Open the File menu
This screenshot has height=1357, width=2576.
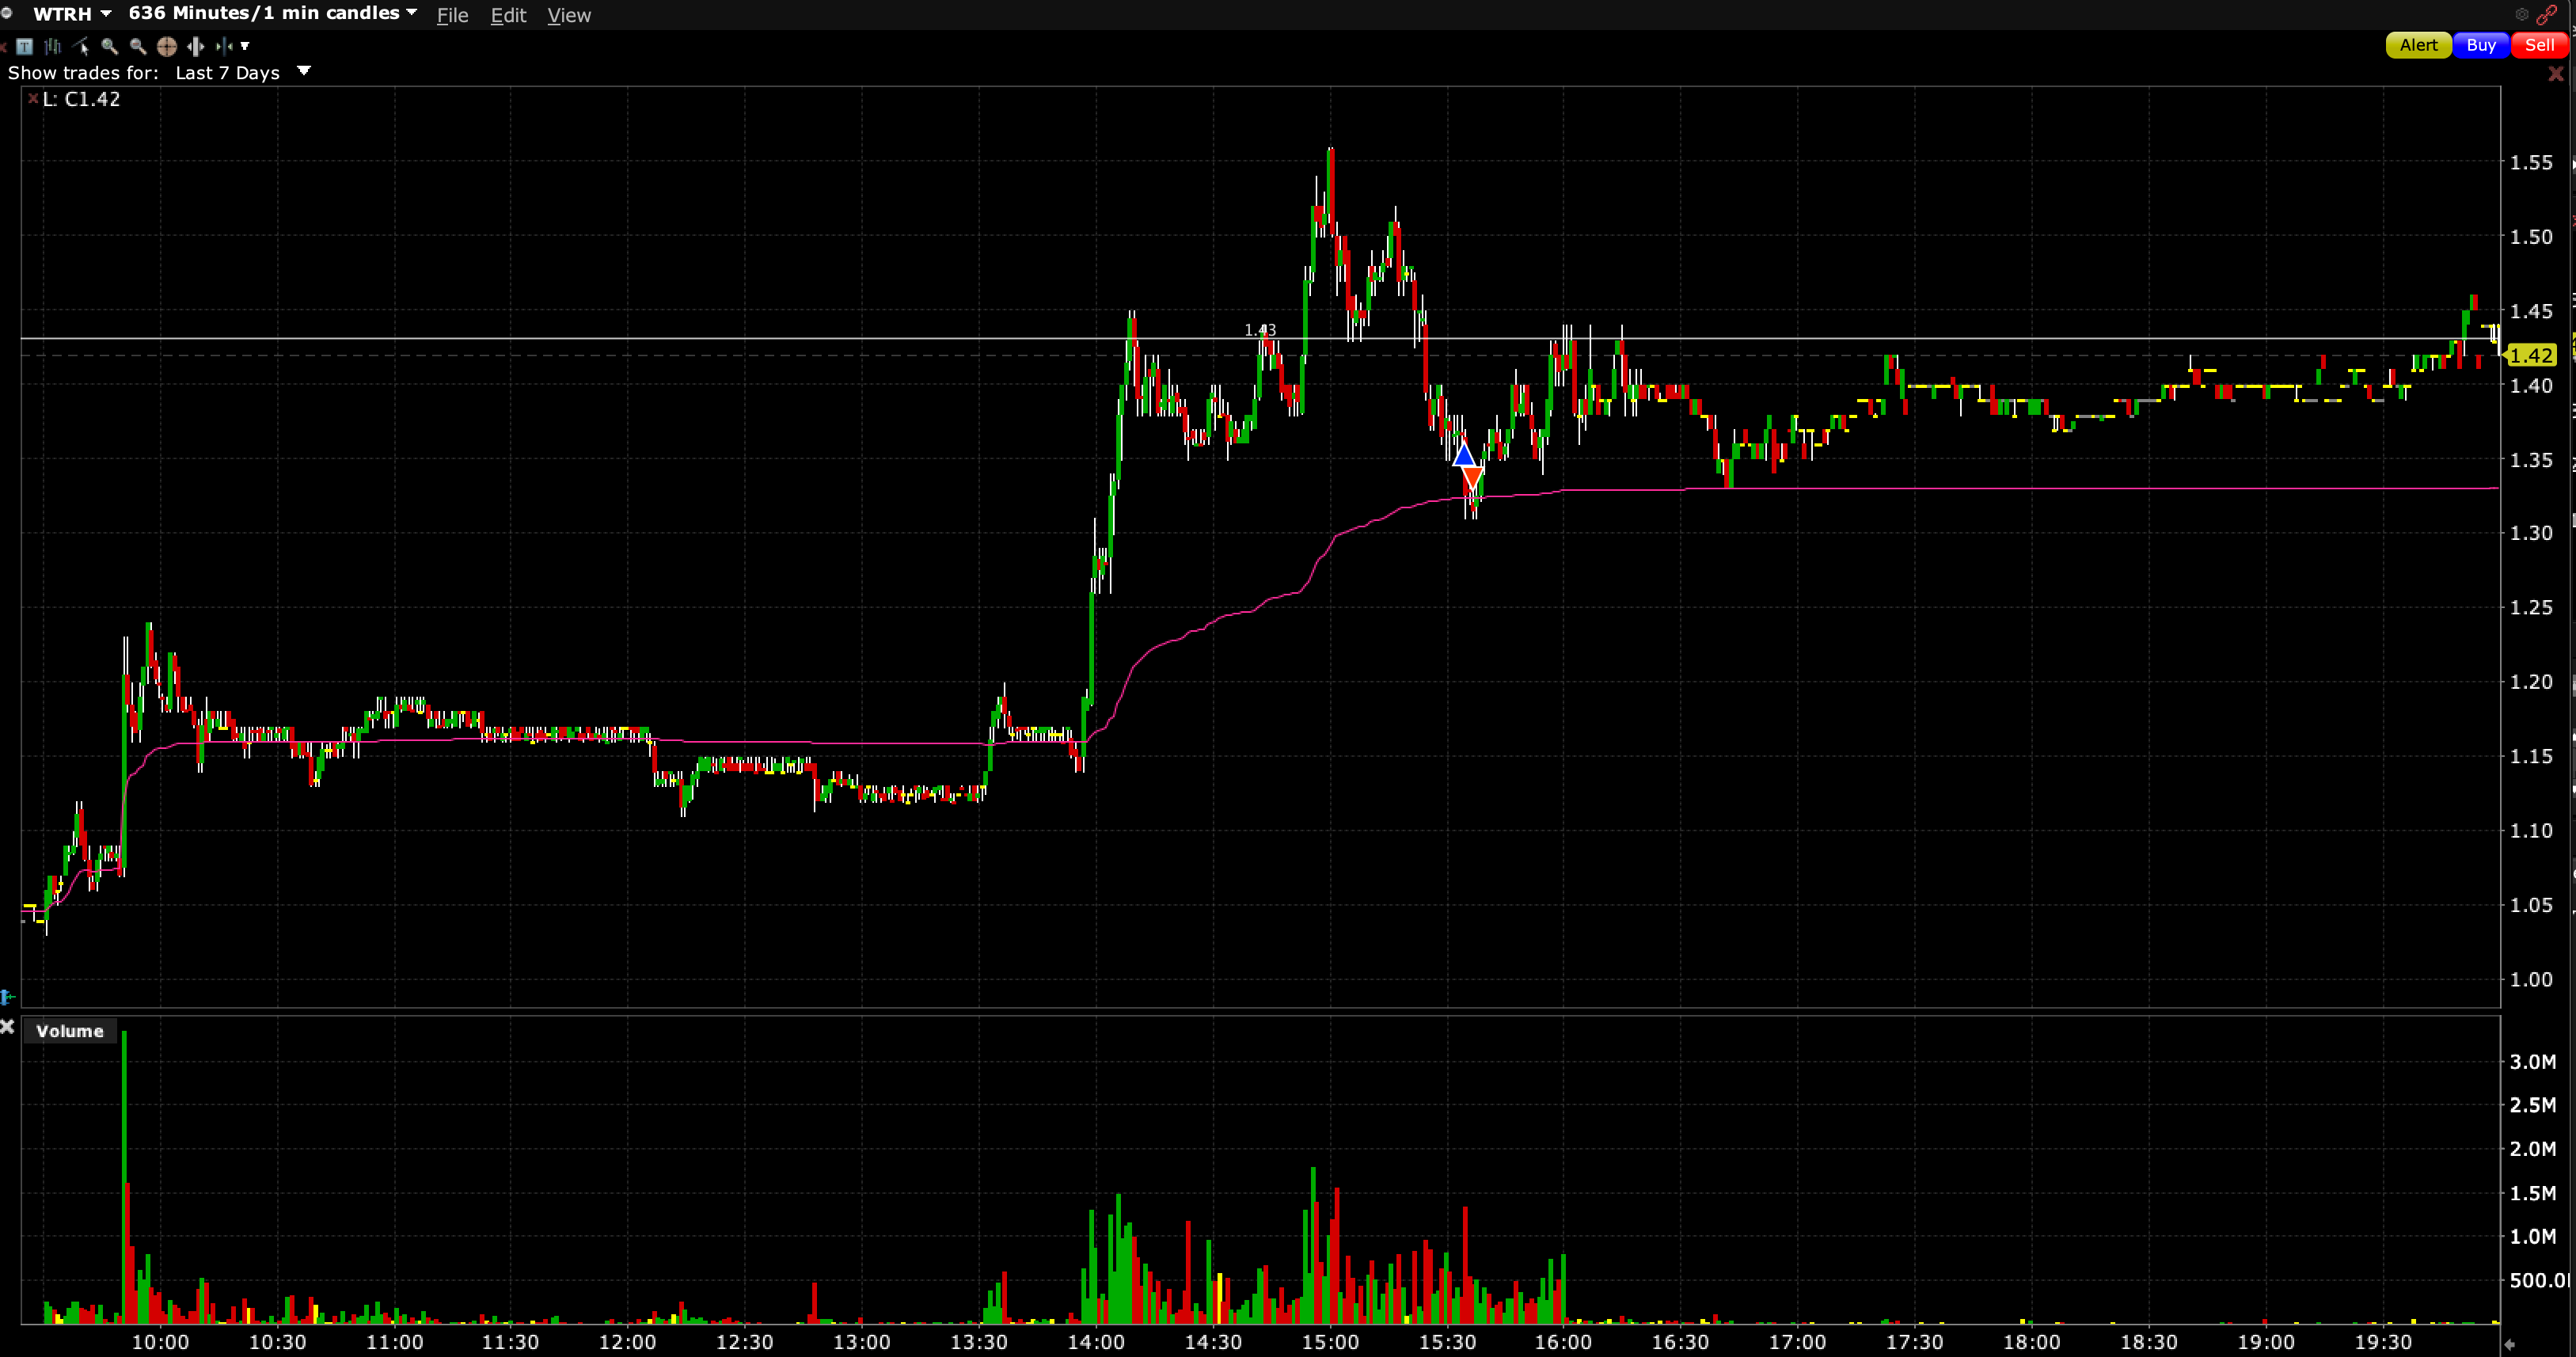tap(452, 15)
